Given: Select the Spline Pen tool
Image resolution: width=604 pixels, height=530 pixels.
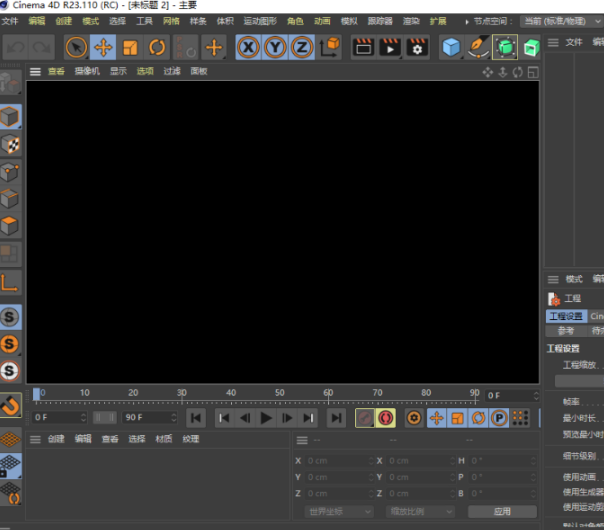Looking at the screenshot, I should pyautogui.click(x=478, y=47).
